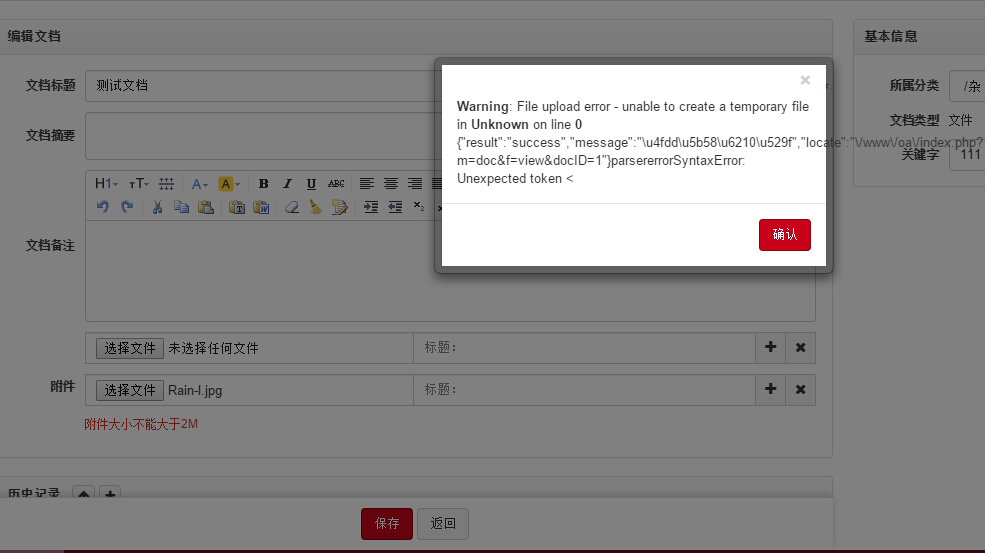
Task: Toggle strikethrough ABC formatting
Action: 336,183
